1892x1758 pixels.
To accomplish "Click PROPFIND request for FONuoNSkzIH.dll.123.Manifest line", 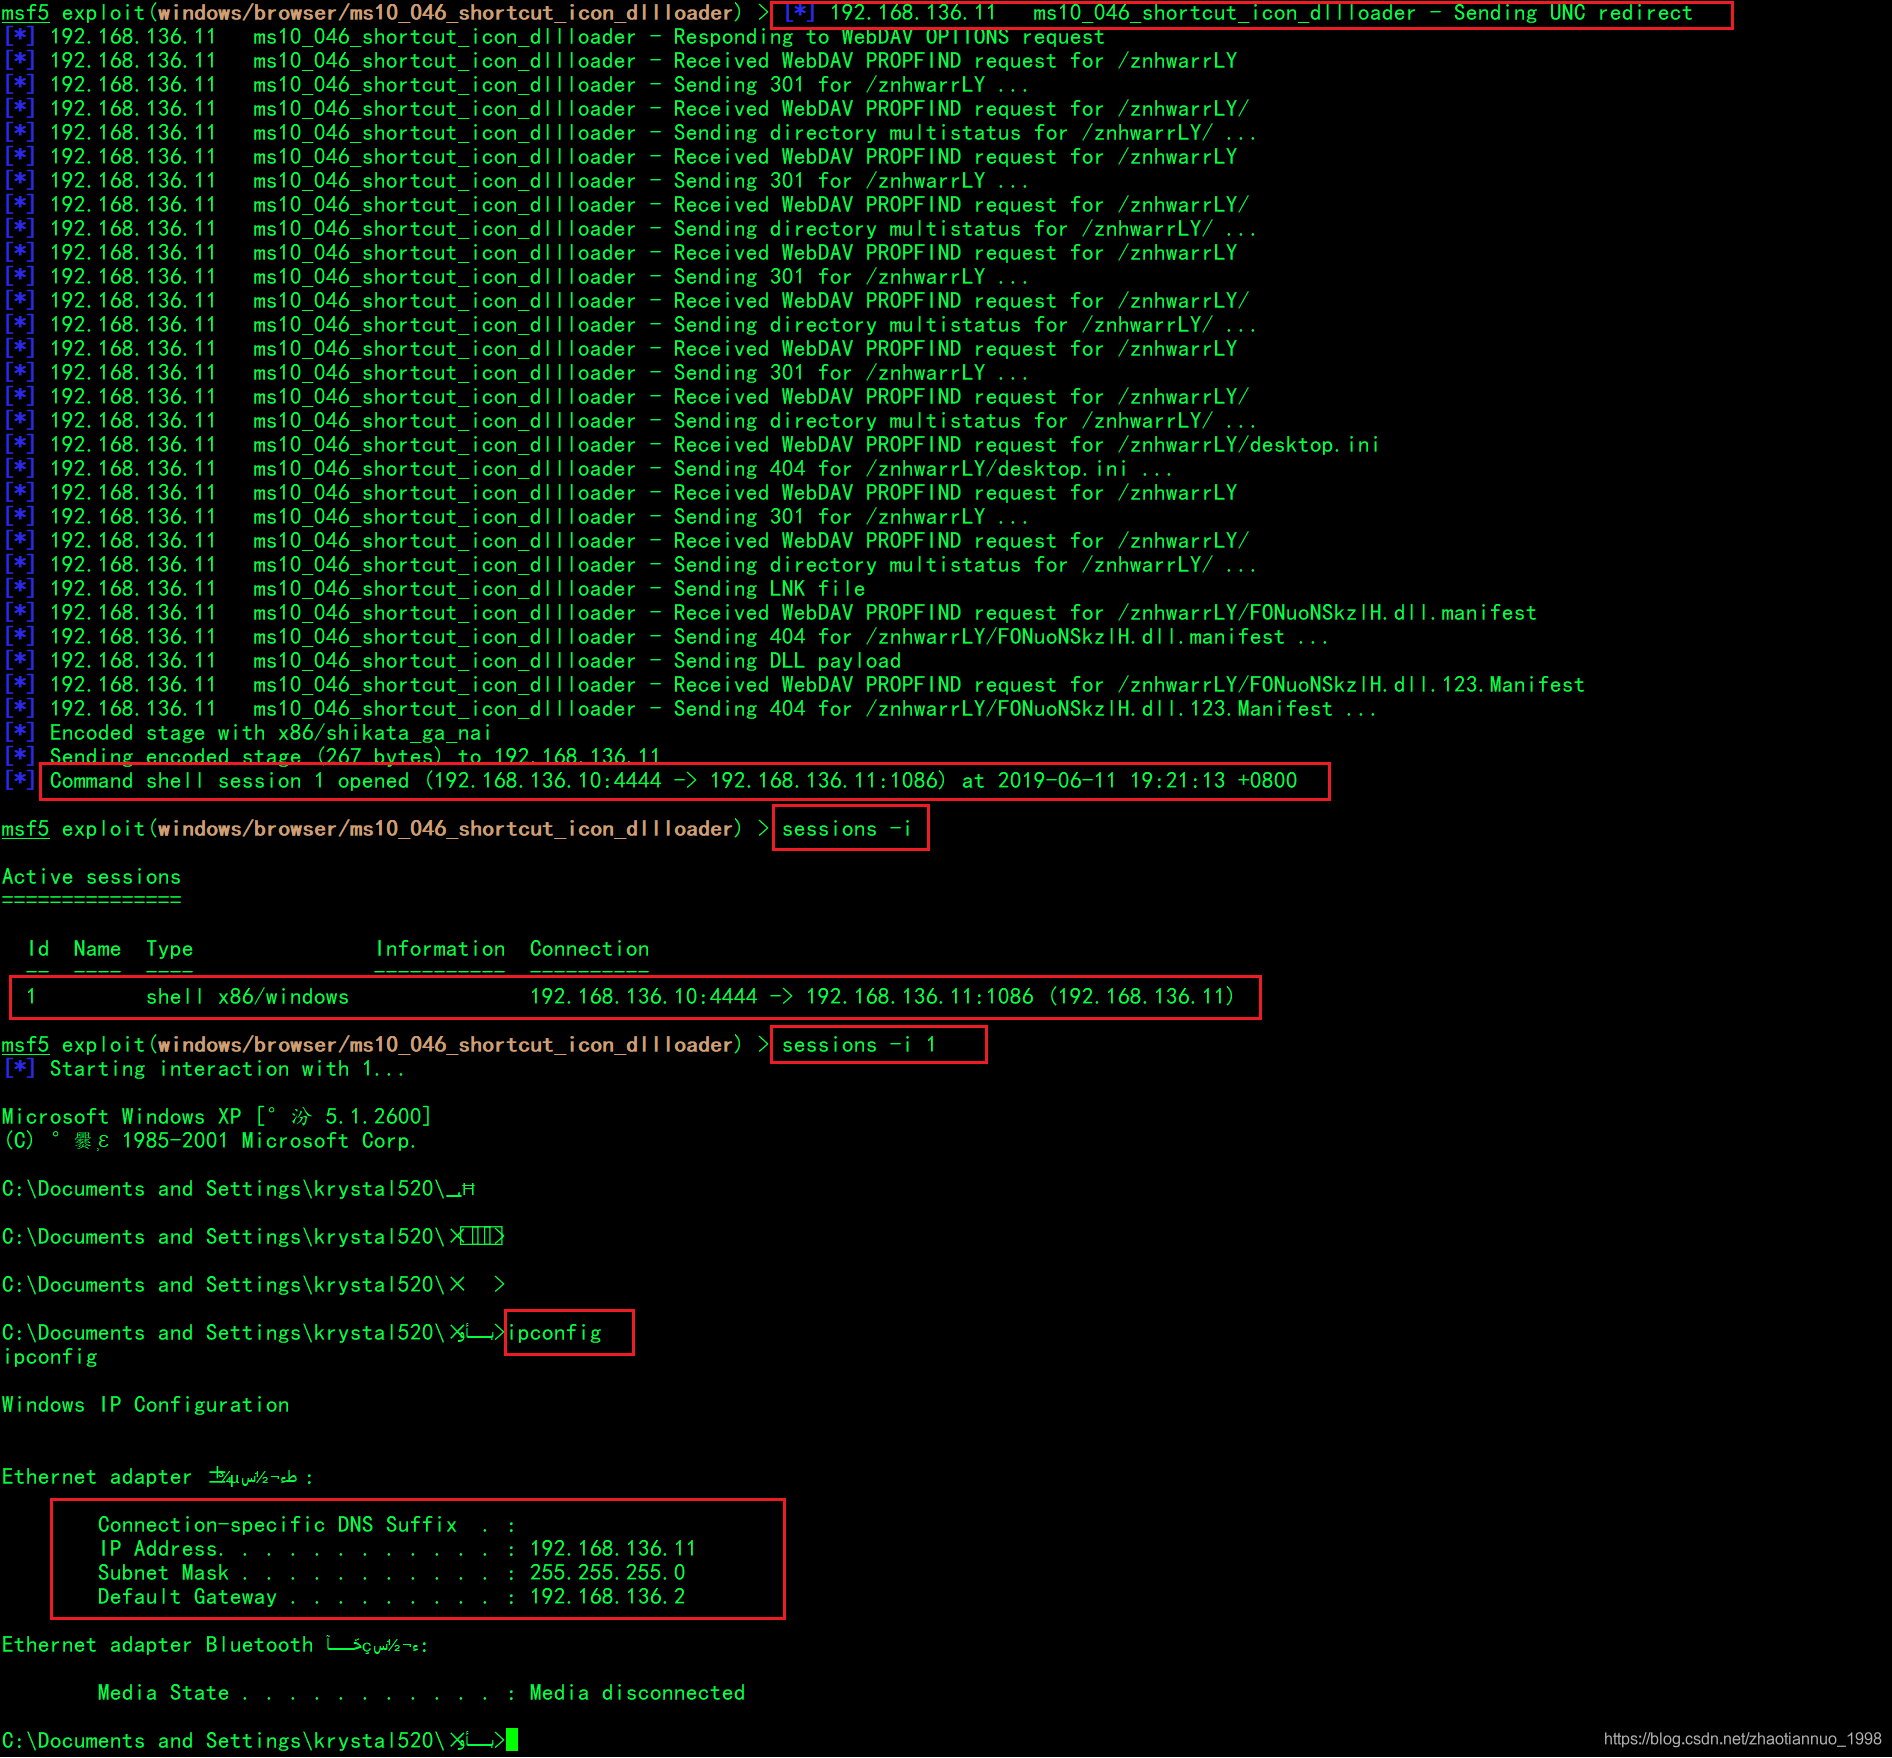I will (x=795, y=685).
